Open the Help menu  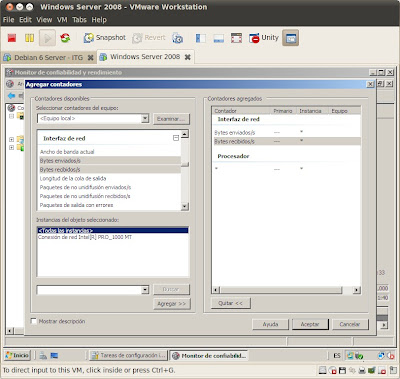(x=99, y=20)
